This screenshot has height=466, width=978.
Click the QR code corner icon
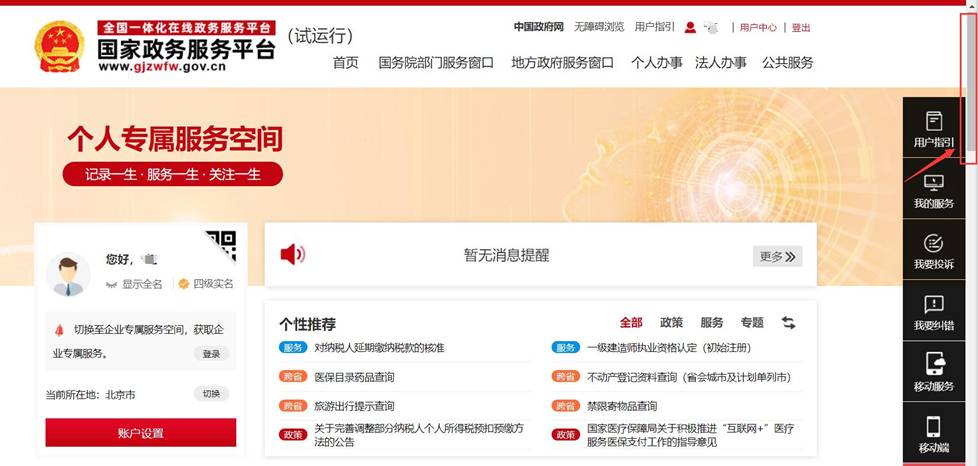coord(221,245)
